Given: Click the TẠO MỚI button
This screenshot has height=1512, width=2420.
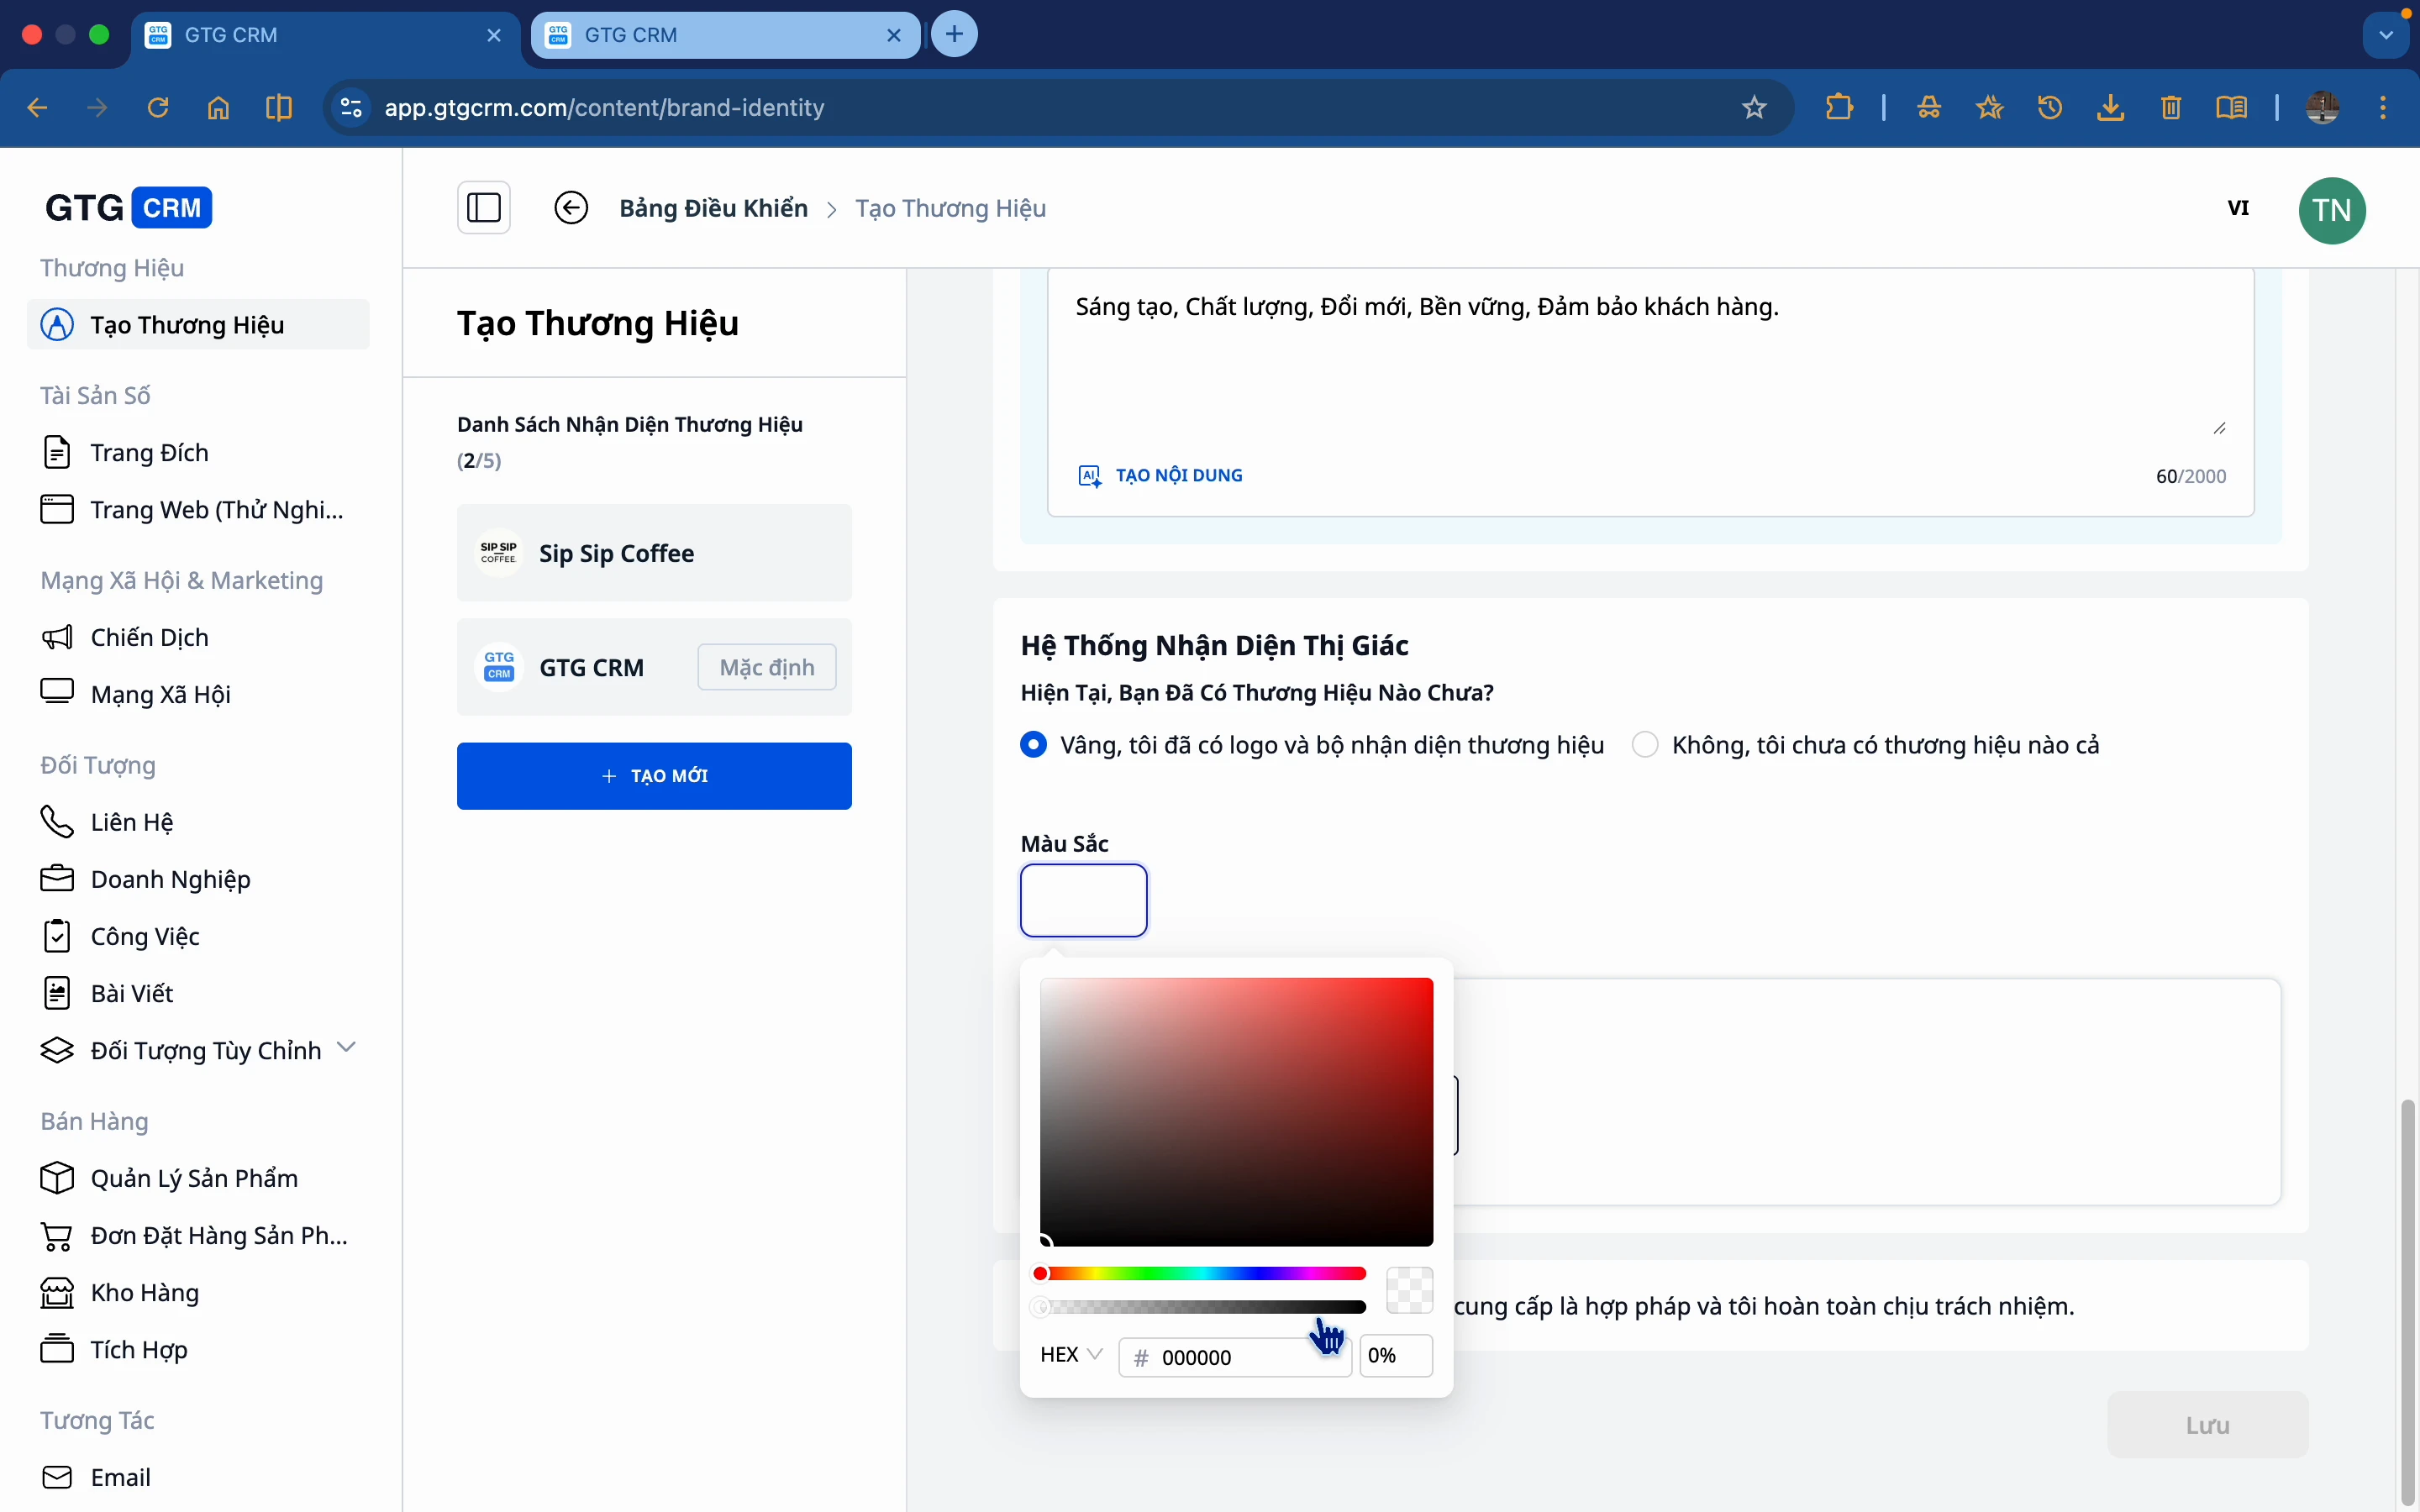Looking at the screenshot, I should pos(654,776).
